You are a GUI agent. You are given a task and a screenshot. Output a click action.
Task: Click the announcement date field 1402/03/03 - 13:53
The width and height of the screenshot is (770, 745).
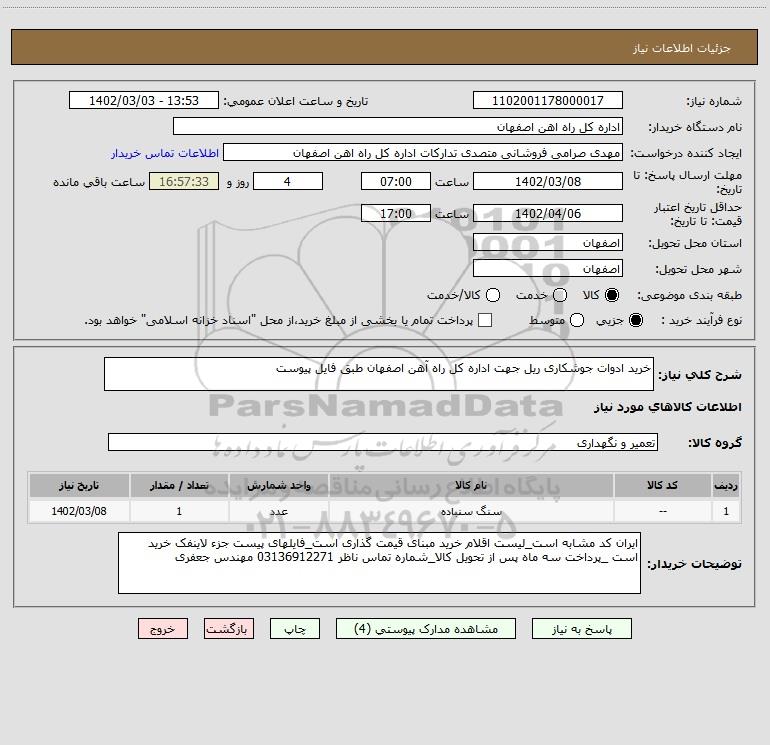point(144,101)
